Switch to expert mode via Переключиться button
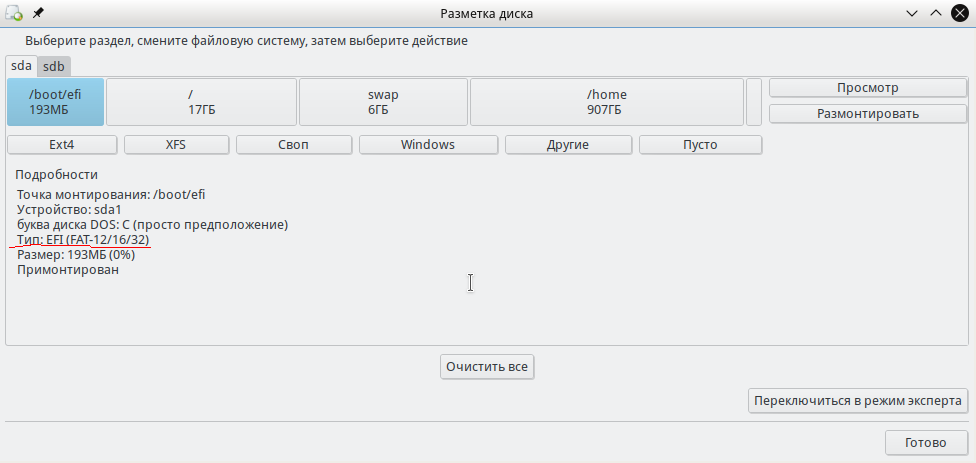The image size is (976, 463). pos(858,401)
